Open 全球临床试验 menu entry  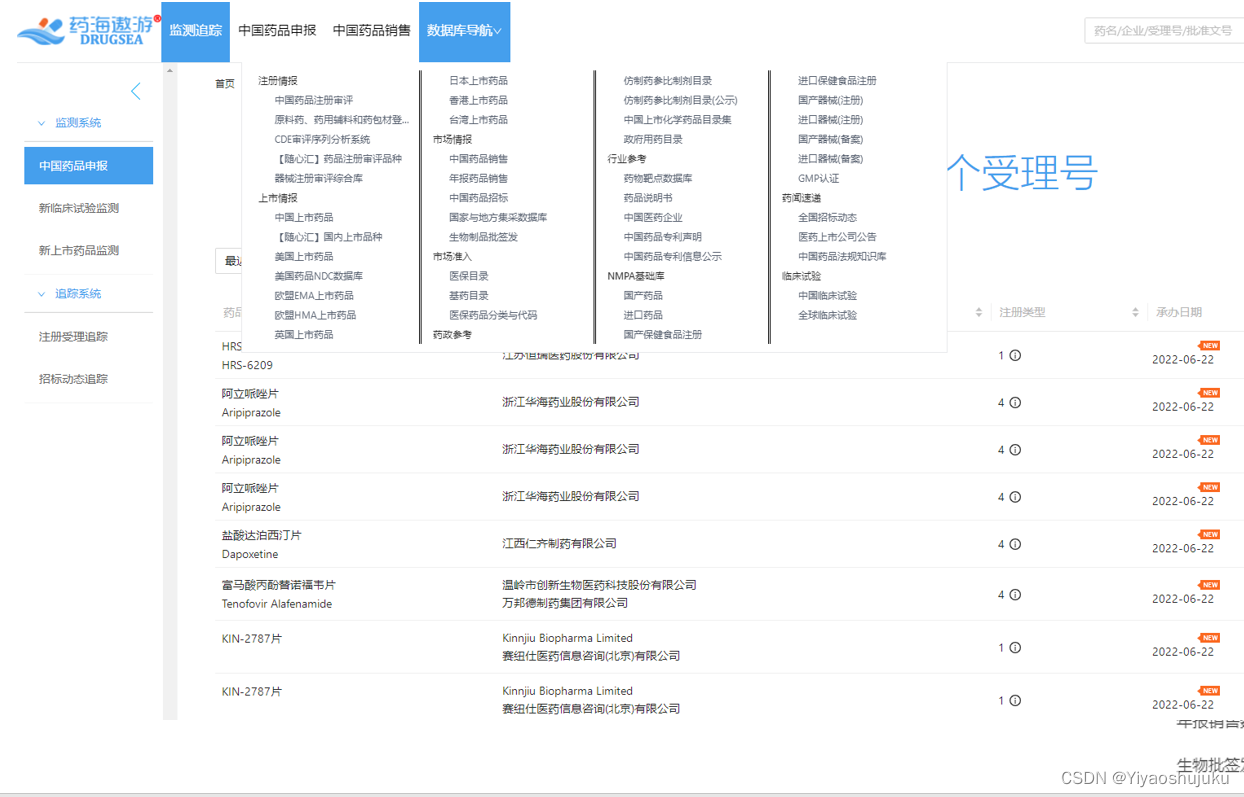pos(827,315)
